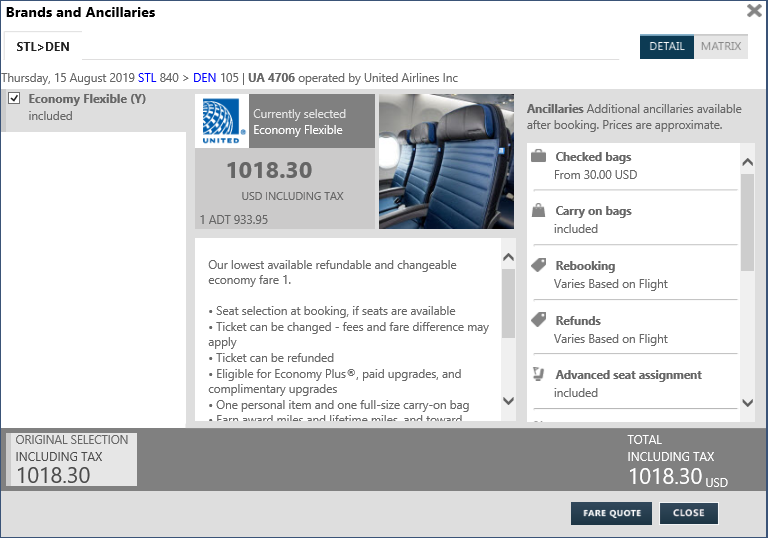Screen dimensions: 768x538
Task: Click the Rebooking tag icon
Action: (538, 265)
